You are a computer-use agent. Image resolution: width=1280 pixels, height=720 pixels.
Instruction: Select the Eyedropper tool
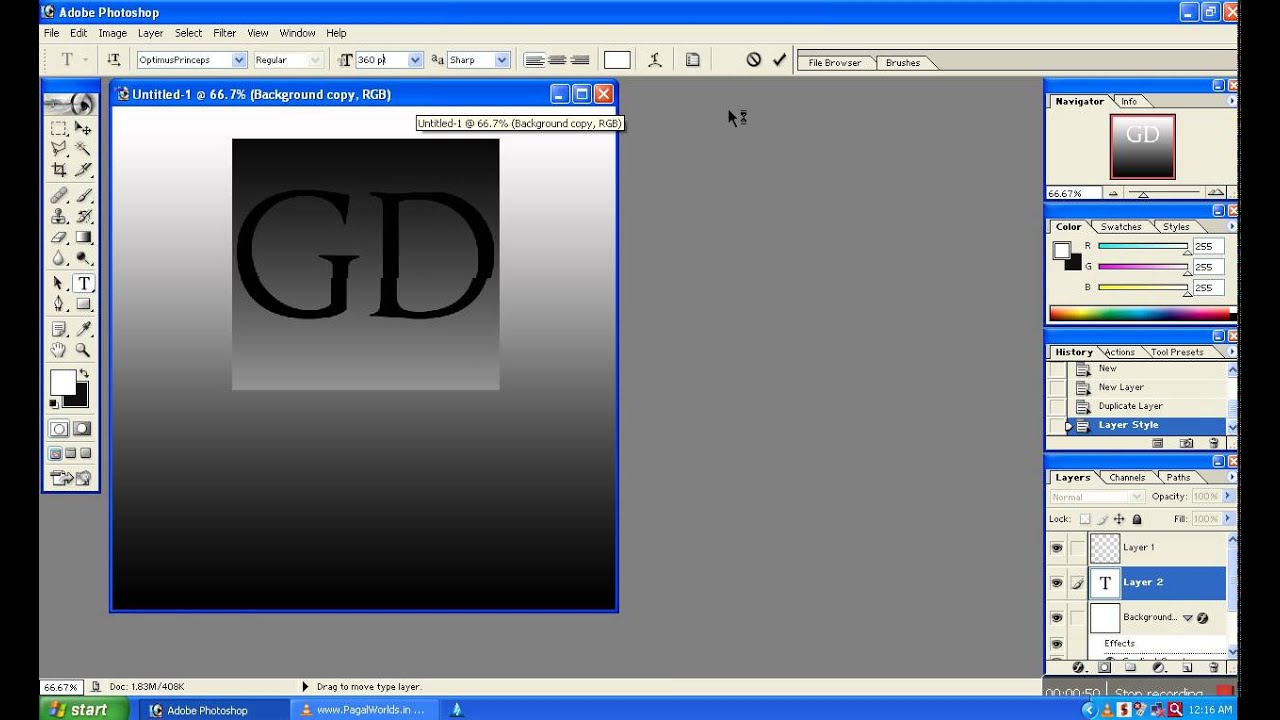click(x=83, y=329)
